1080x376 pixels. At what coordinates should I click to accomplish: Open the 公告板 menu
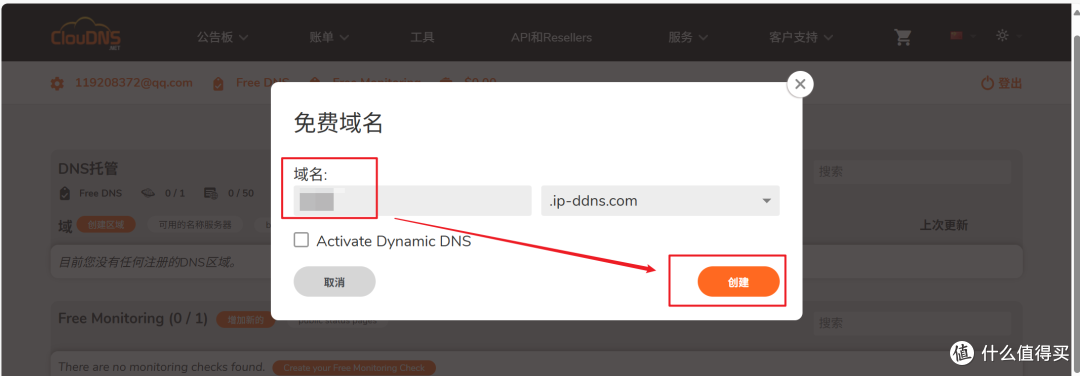tap(222, 37)
